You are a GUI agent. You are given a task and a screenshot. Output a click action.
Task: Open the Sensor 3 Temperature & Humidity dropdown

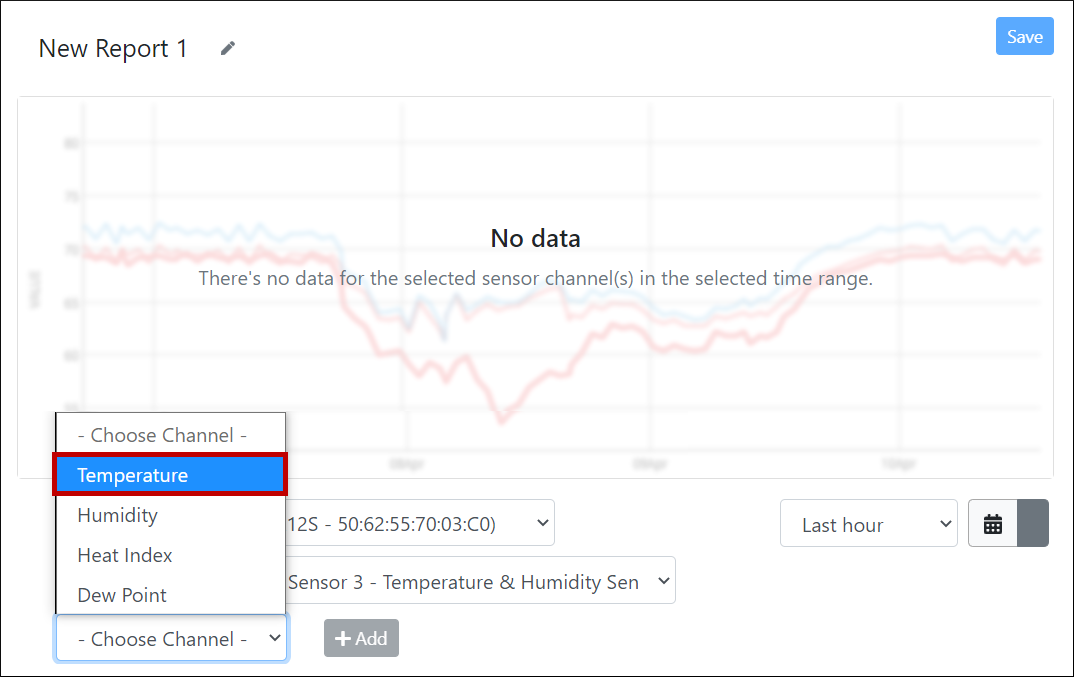478,581
